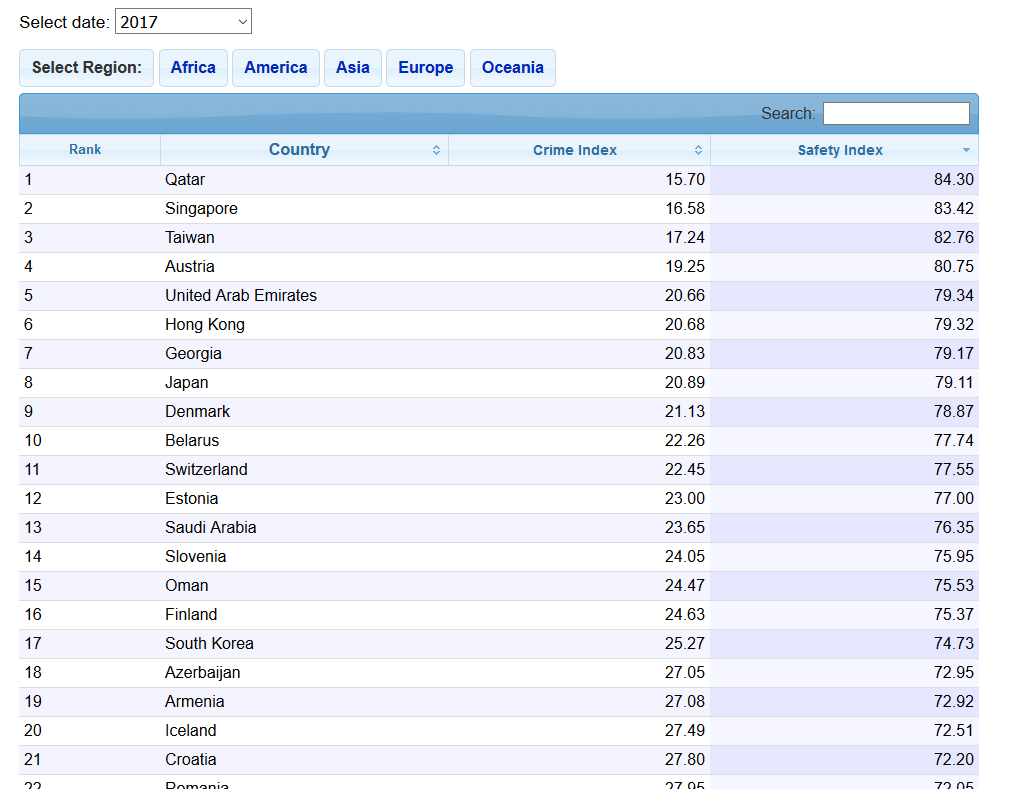1011x789 pixels.
Task: Filter by the Africa region
Action: click(x=193, y=68)
